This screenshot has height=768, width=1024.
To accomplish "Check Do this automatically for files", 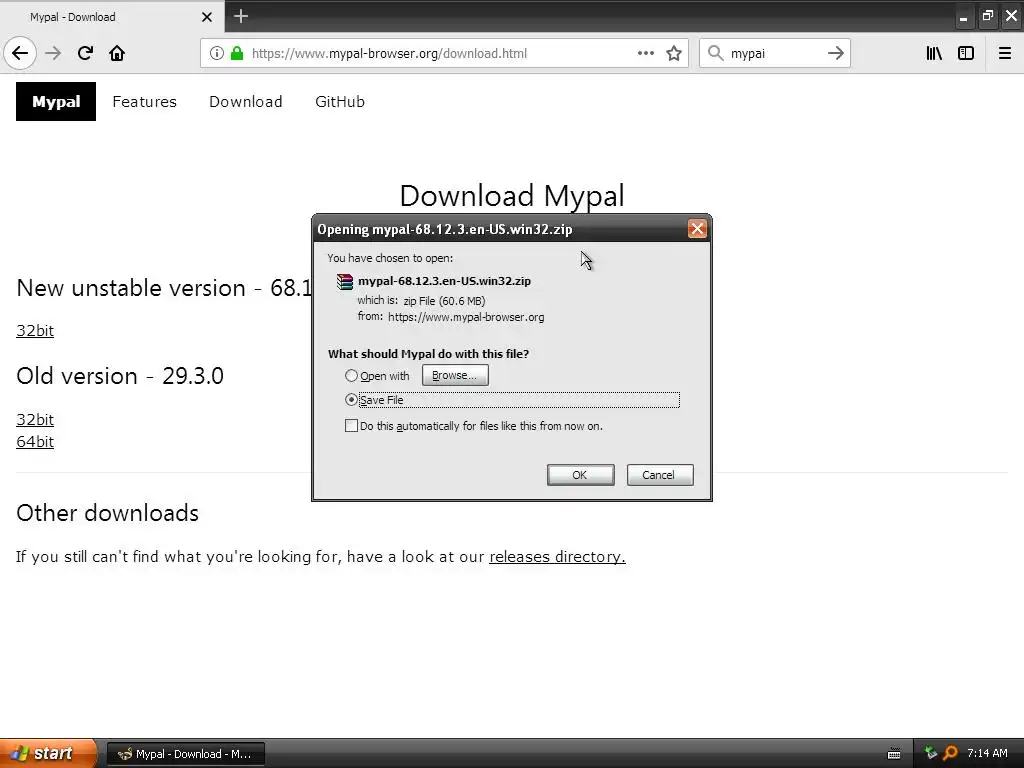I will pos(351,426).
